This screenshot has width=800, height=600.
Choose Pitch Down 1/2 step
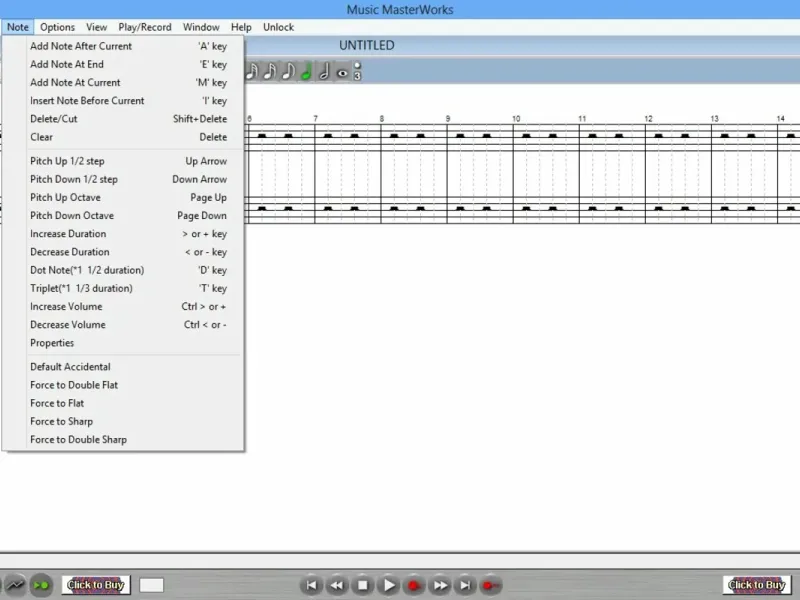[123, 180]
